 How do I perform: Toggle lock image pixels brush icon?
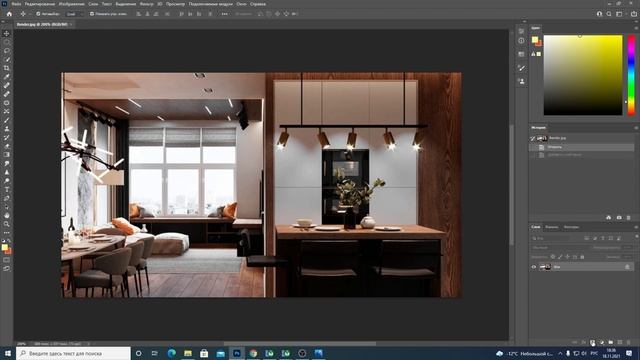tap(560, 257)
